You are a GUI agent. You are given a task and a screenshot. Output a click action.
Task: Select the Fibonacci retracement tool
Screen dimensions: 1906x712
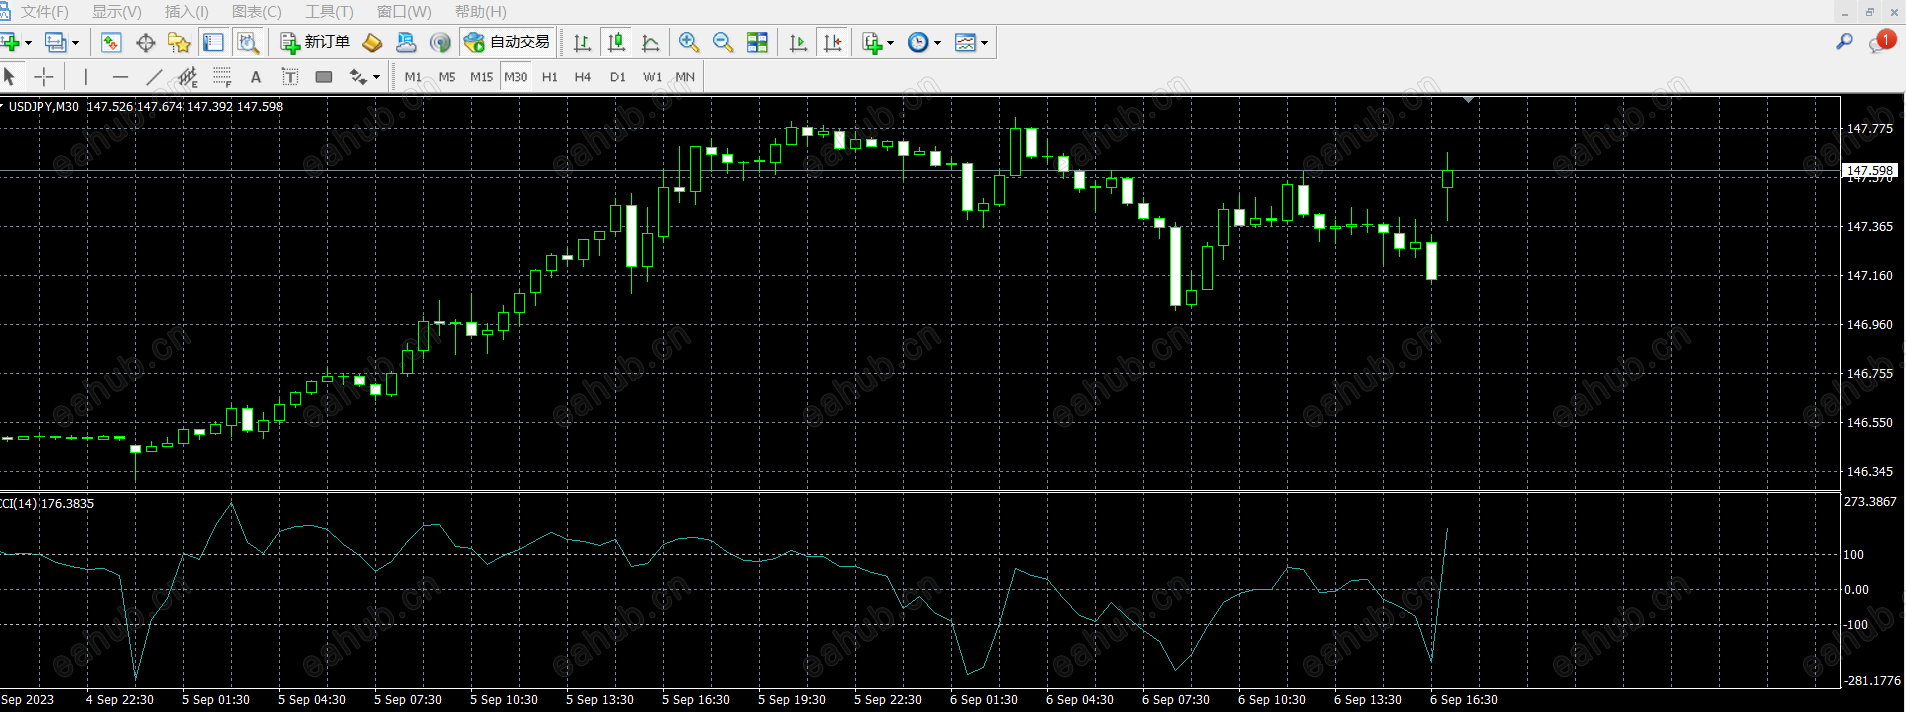222,76
